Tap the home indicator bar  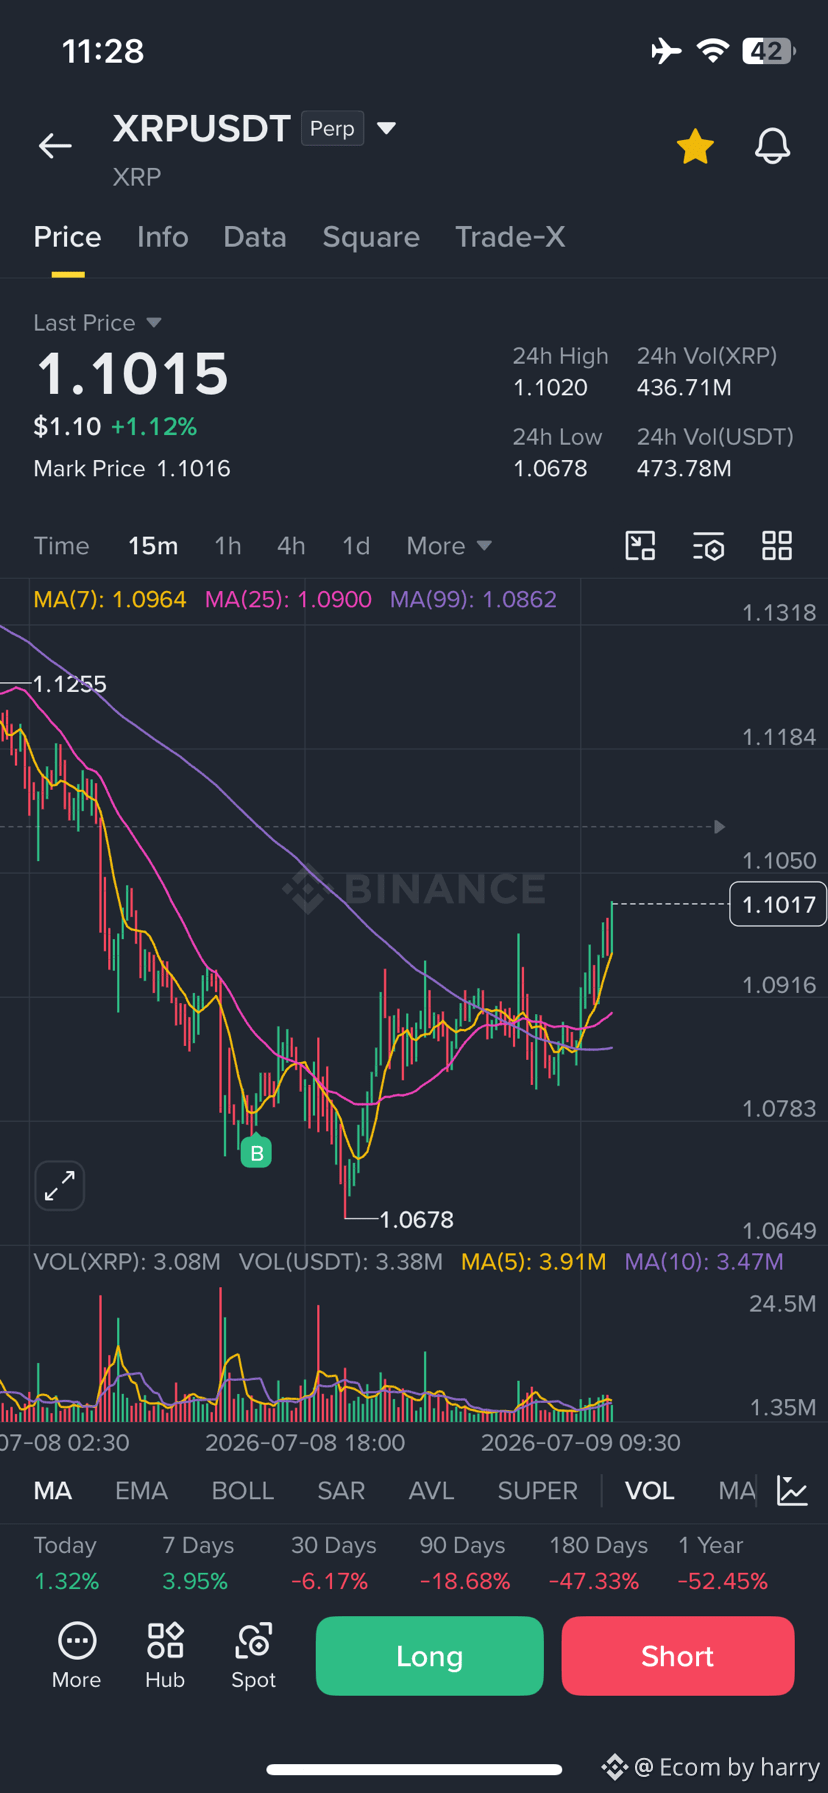coord(414,1769)
